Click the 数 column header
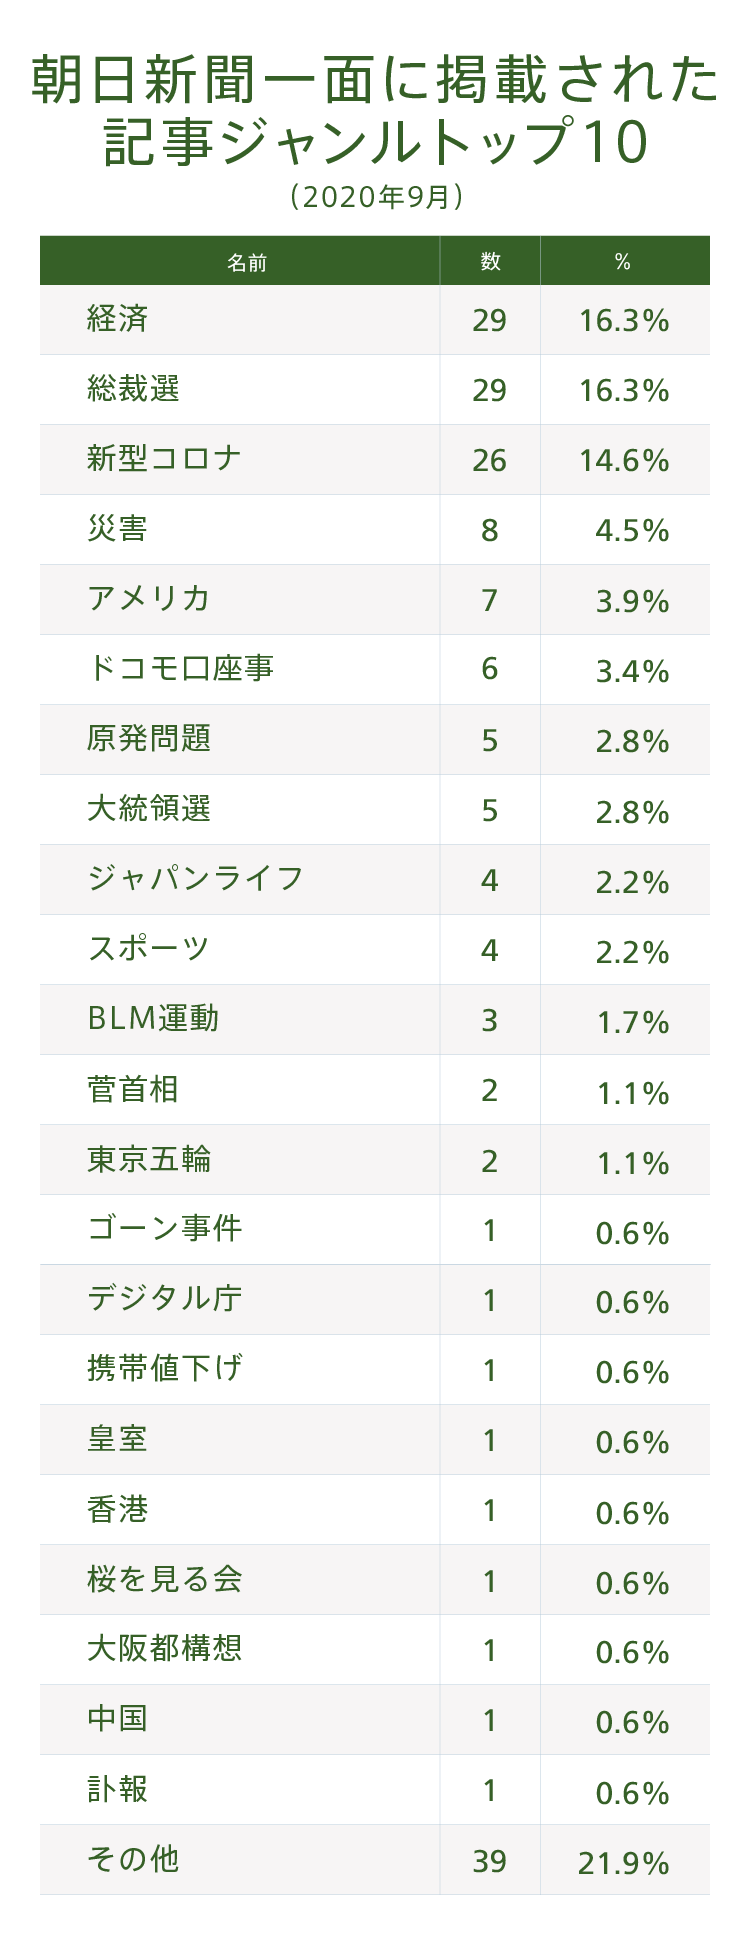The width and height of the screenshot is (750, 1943). click(x=490, y=261)
